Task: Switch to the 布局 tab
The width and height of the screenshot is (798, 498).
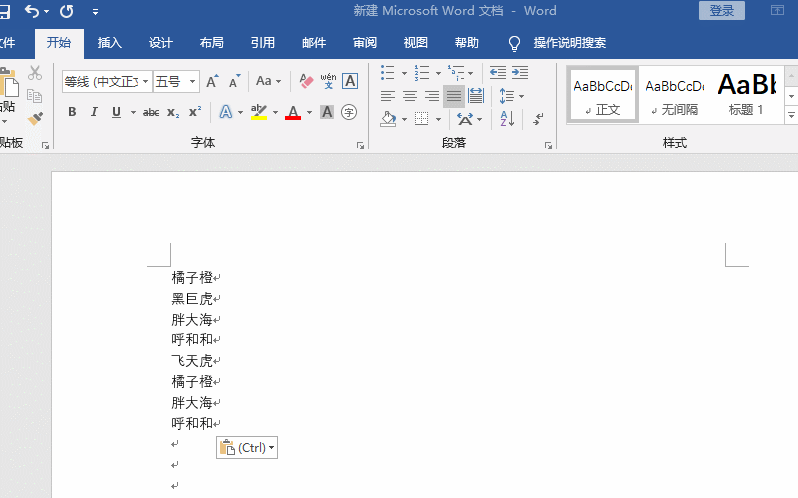Action: coord(212,43)
